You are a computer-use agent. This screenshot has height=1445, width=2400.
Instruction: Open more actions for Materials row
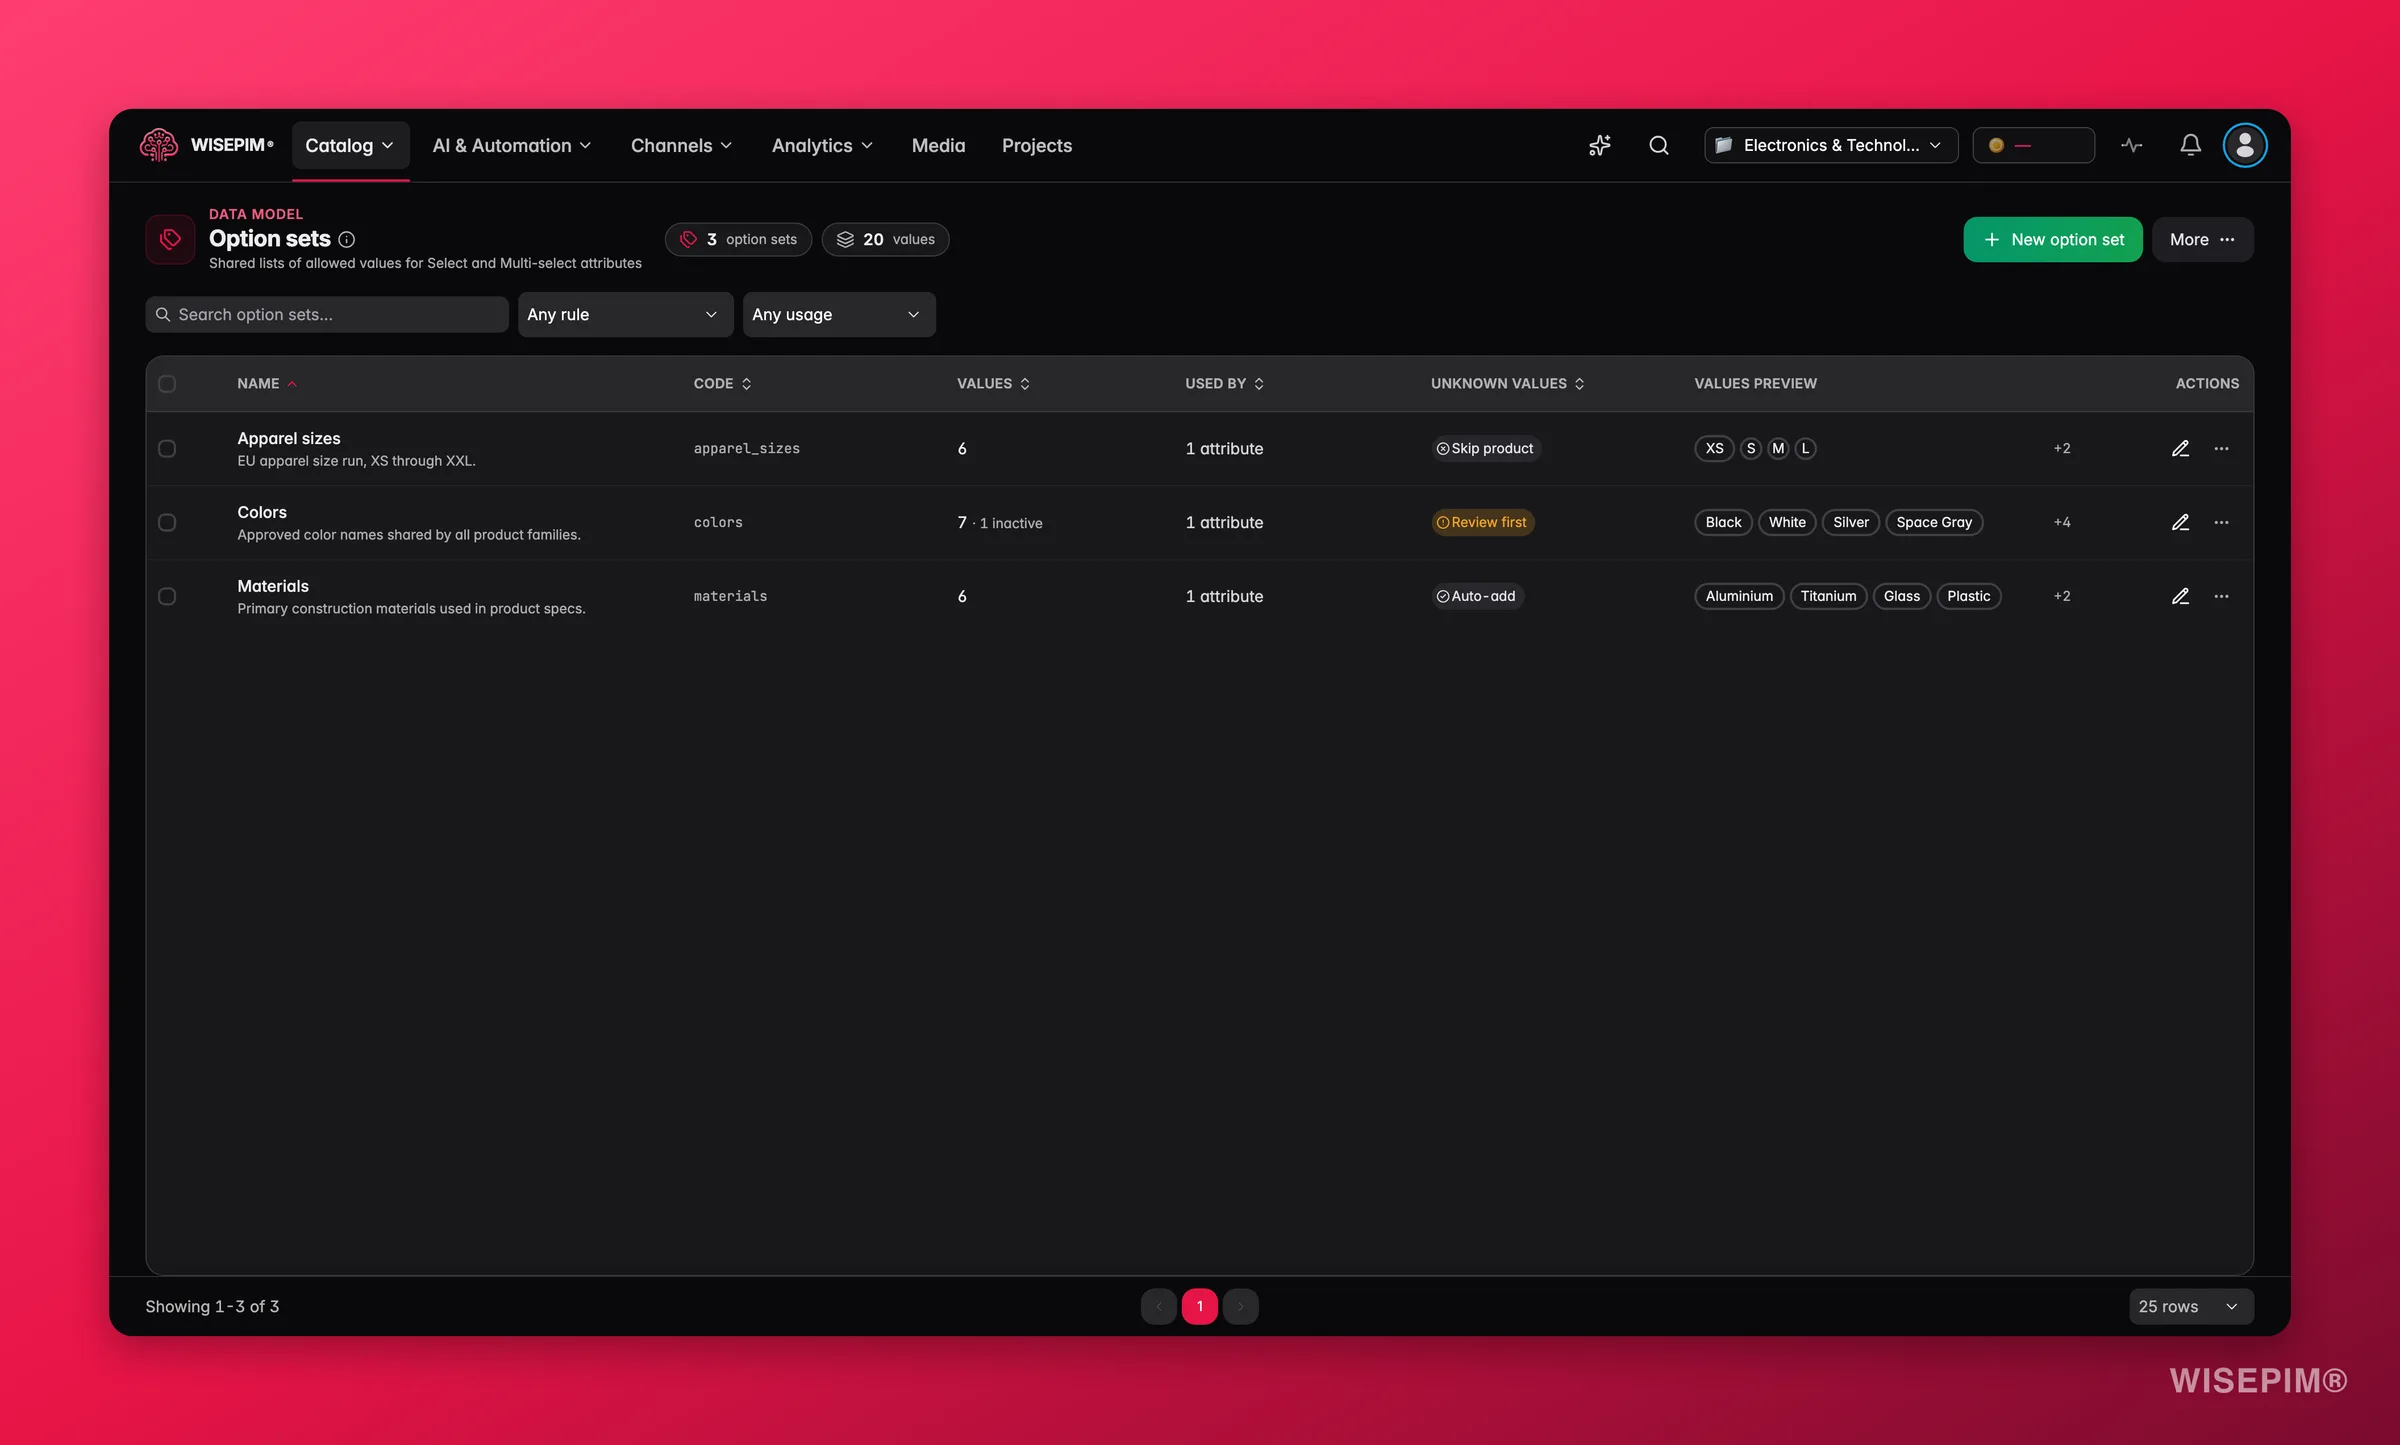(x=2221, y=596)
